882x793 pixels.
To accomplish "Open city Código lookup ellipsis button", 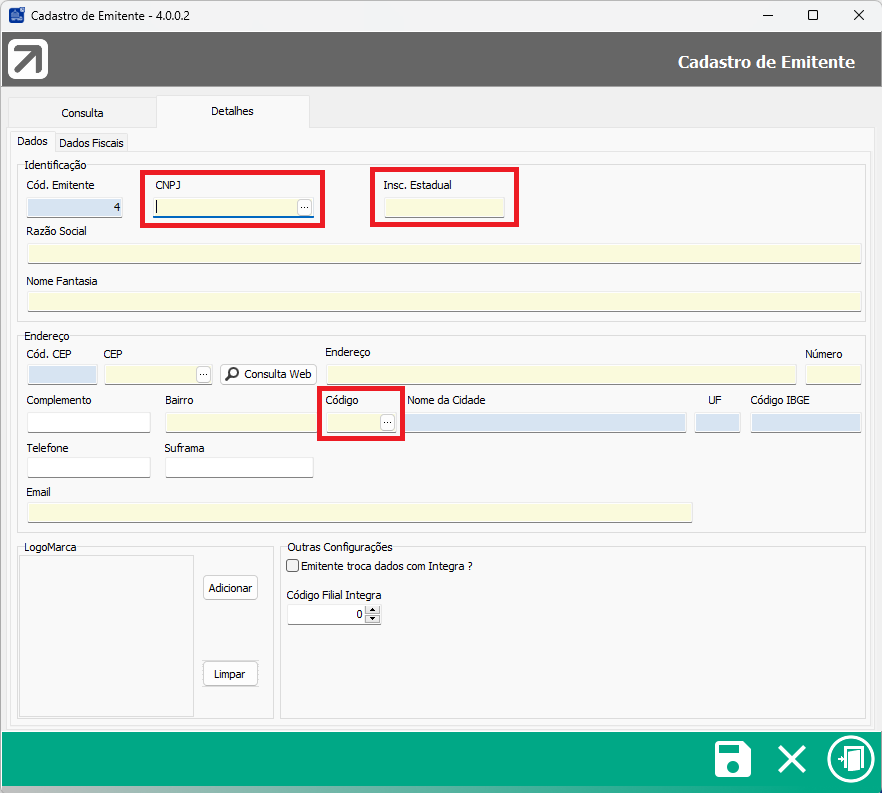I will [x=387, y=423].
